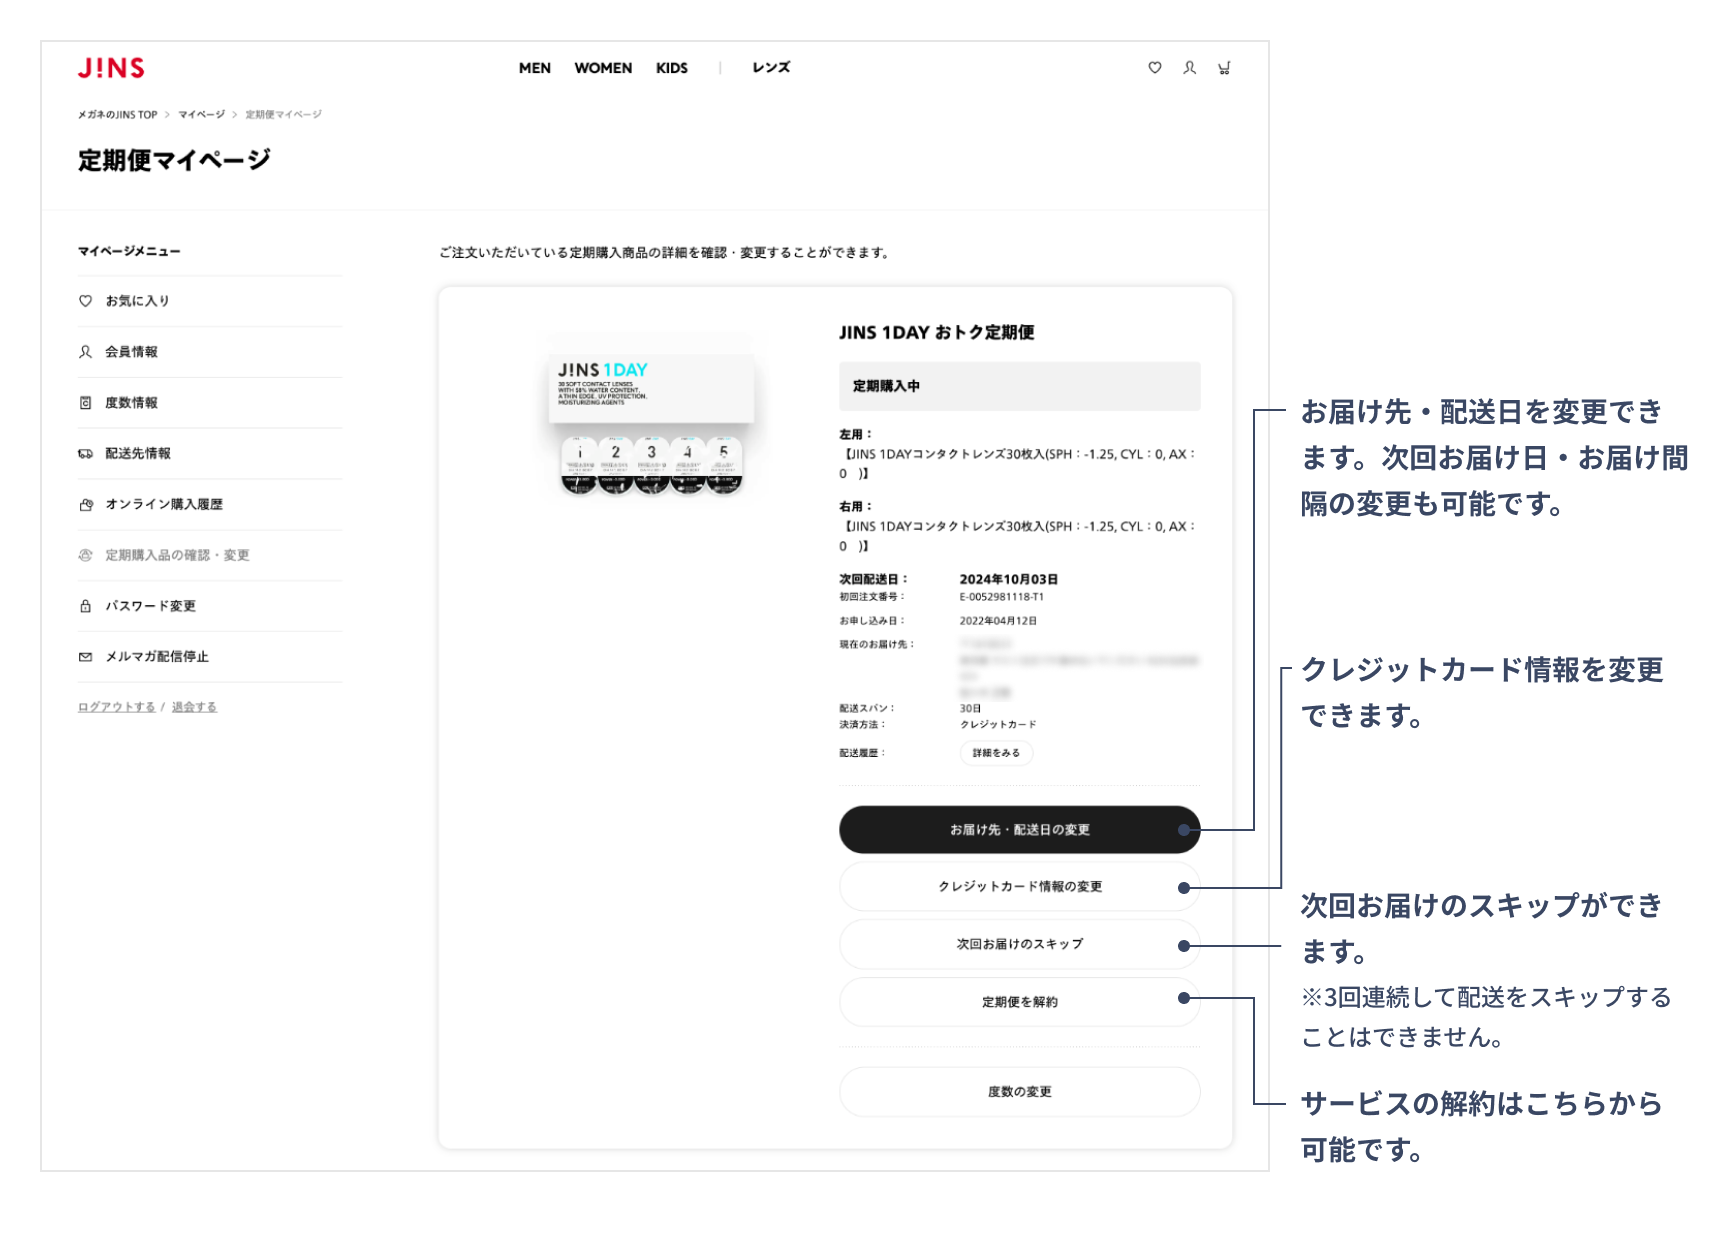Click JINS 1DAY おトク定期便 title
Viewport: 1730px width, 1252px height.
coord(936,333)
